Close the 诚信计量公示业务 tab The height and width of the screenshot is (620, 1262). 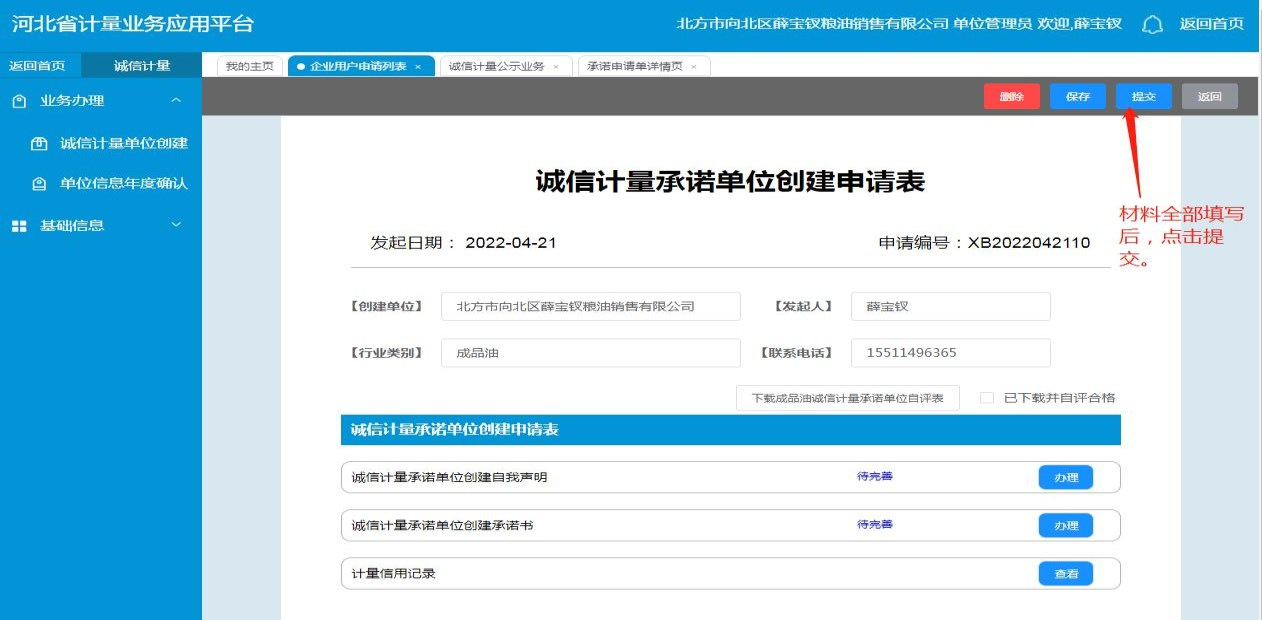[x=556, y=67]
